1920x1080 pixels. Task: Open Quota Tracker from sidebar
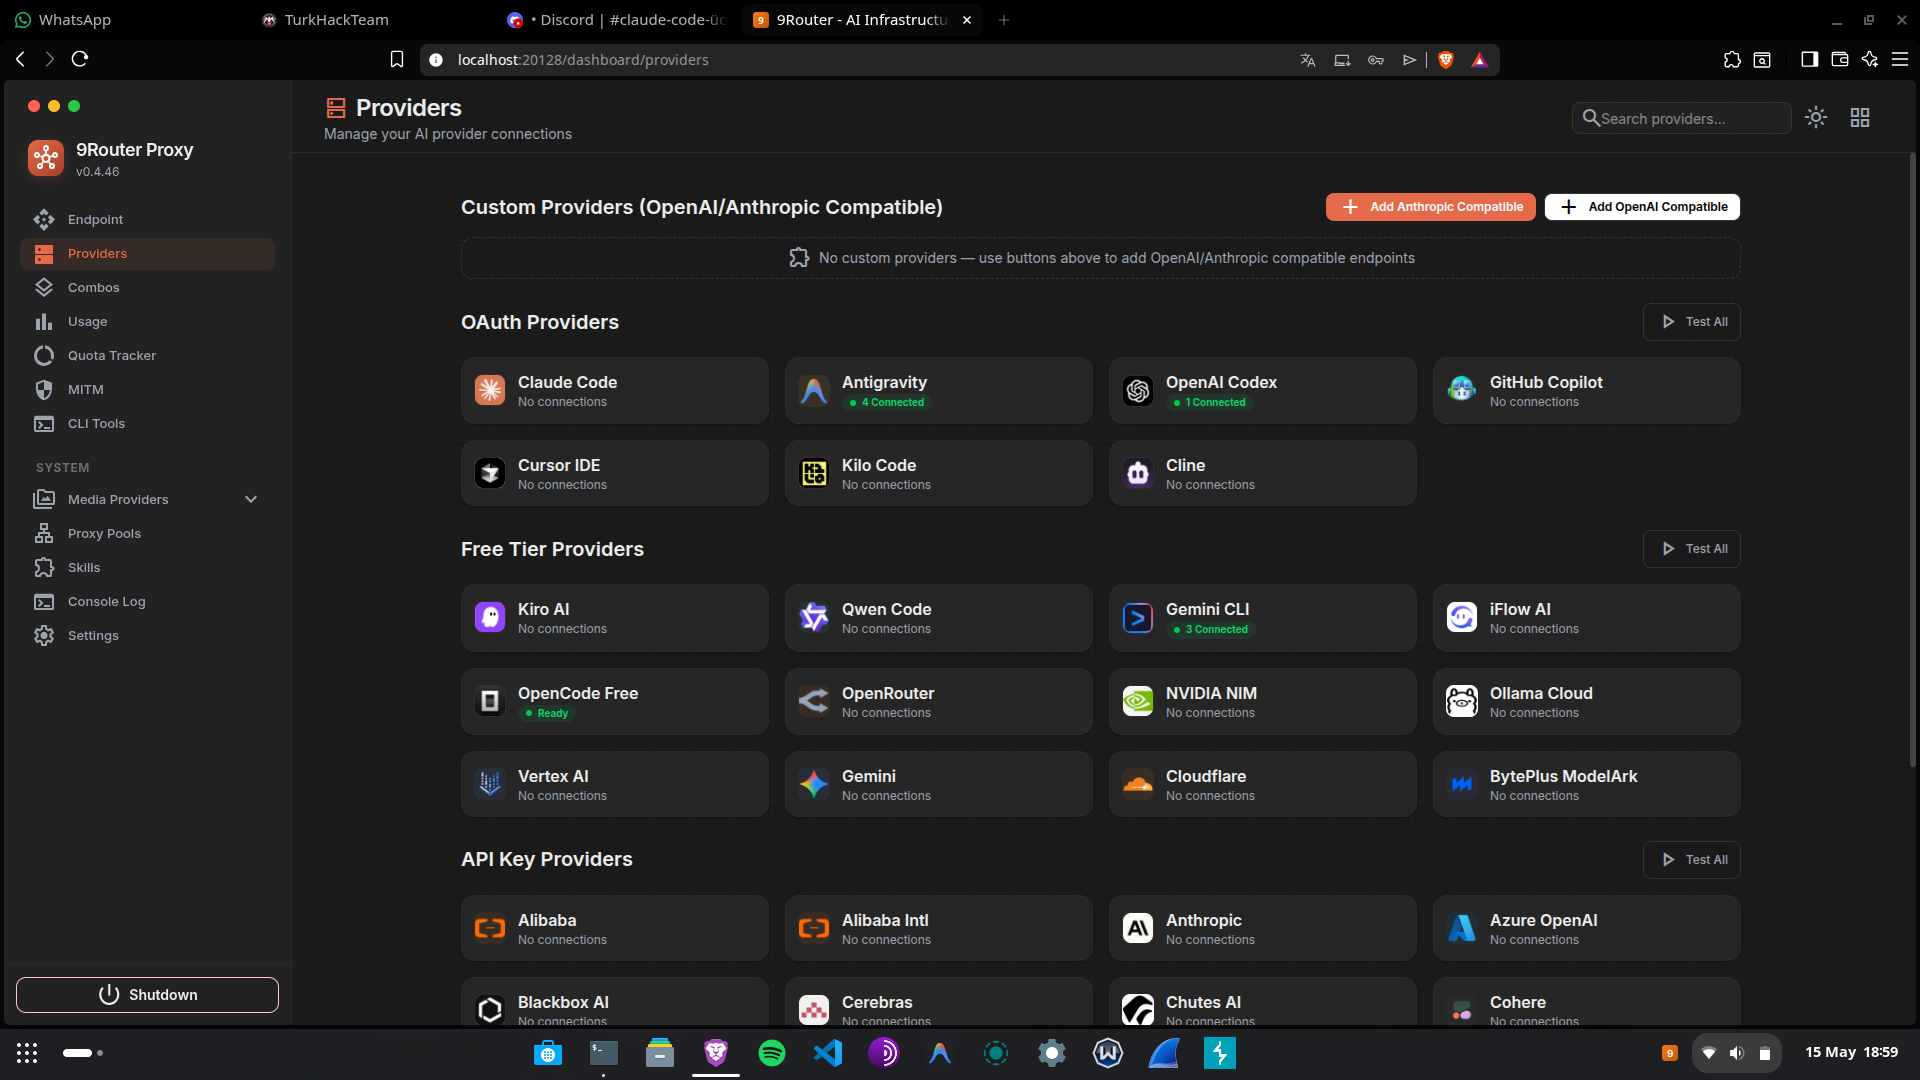(x=147, y=356)
